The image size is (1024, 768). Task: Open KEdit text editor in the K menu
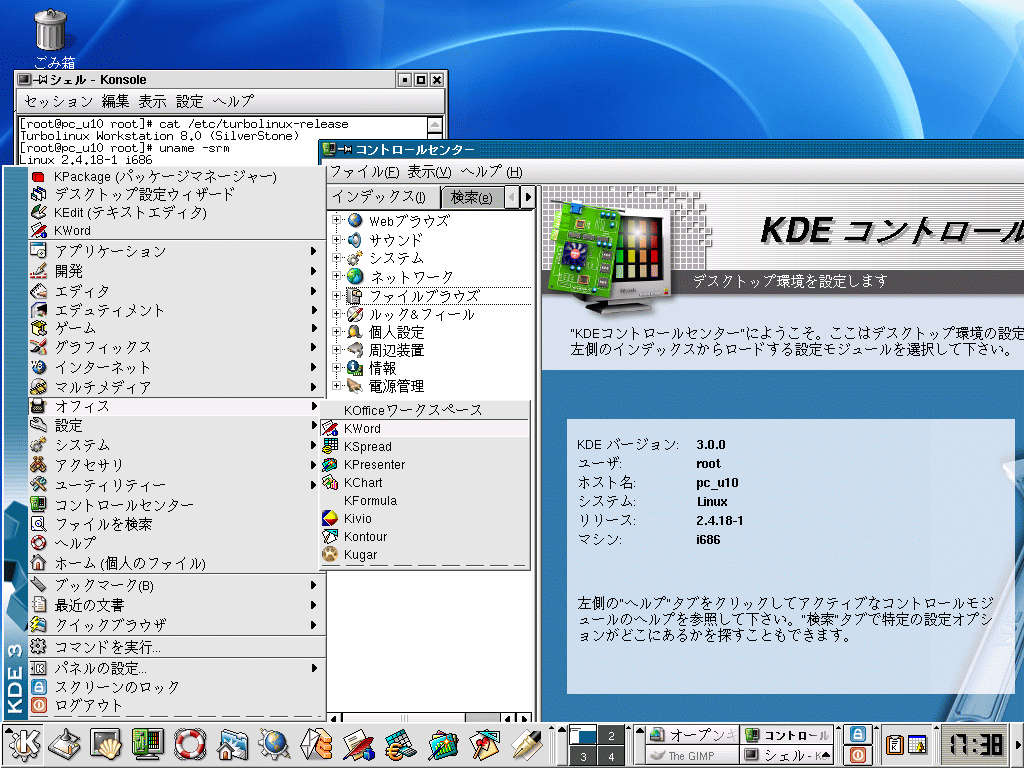[x=177, y=212]
